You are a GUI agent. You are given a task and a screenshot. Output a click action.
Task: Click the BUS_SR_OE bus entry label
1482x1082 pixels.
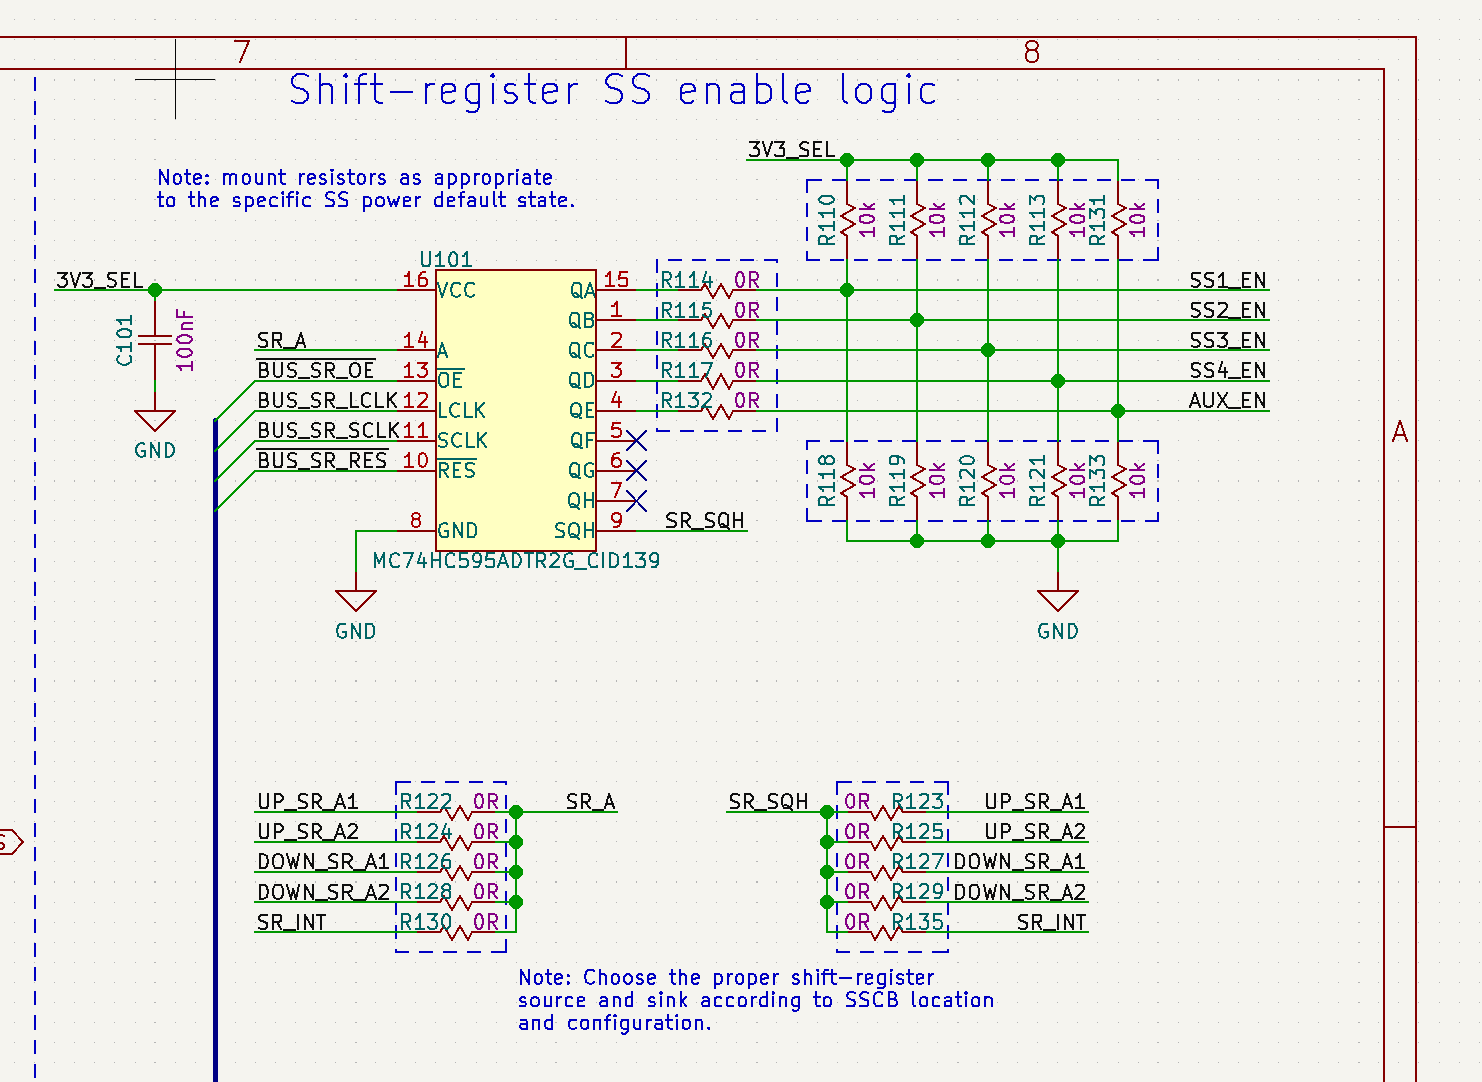tap(315, 371)
